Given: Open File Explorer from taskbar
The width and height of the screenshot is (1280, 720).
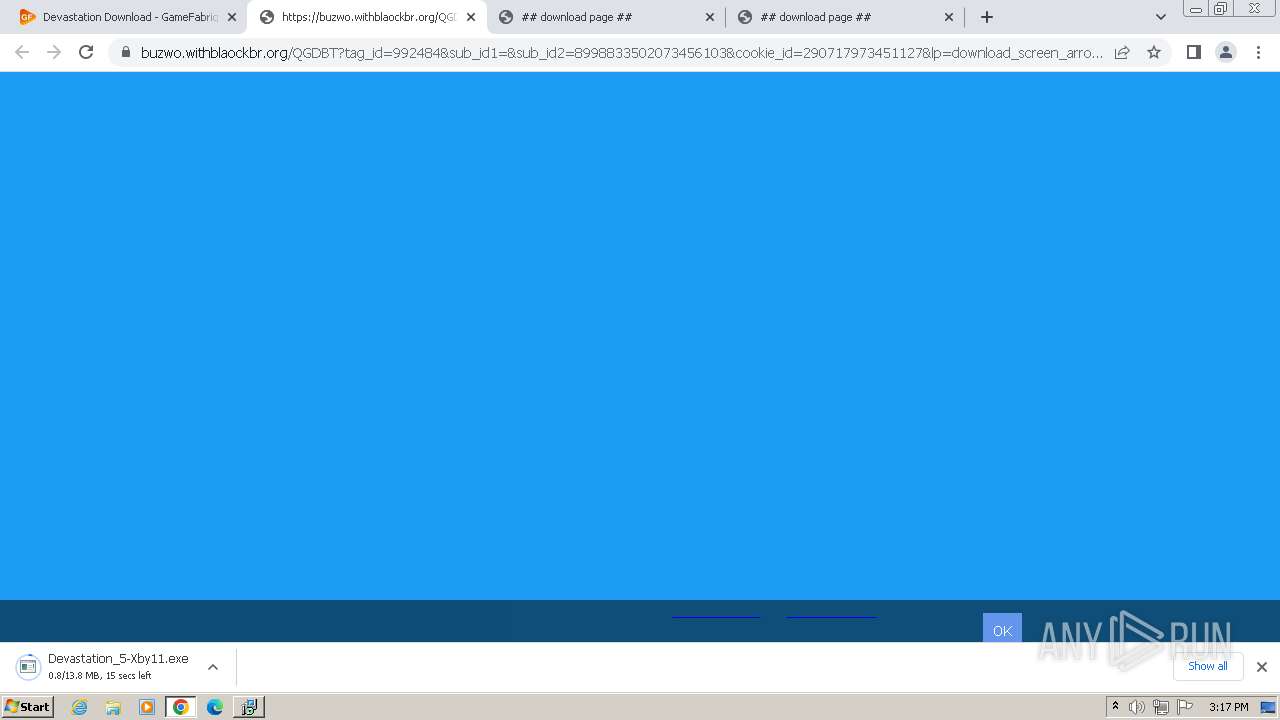Looking at the screenshot, I should point(113,707).
